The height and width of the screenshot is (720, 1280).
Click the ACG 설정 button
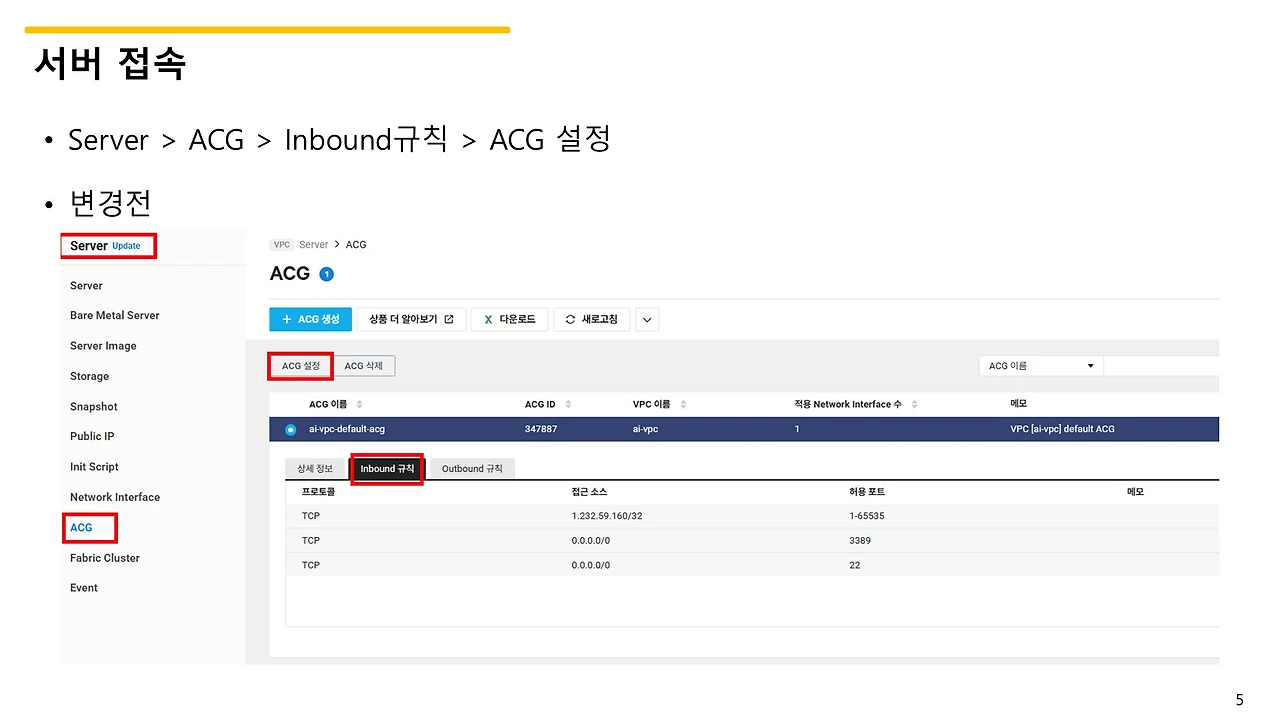coord(300,366)
